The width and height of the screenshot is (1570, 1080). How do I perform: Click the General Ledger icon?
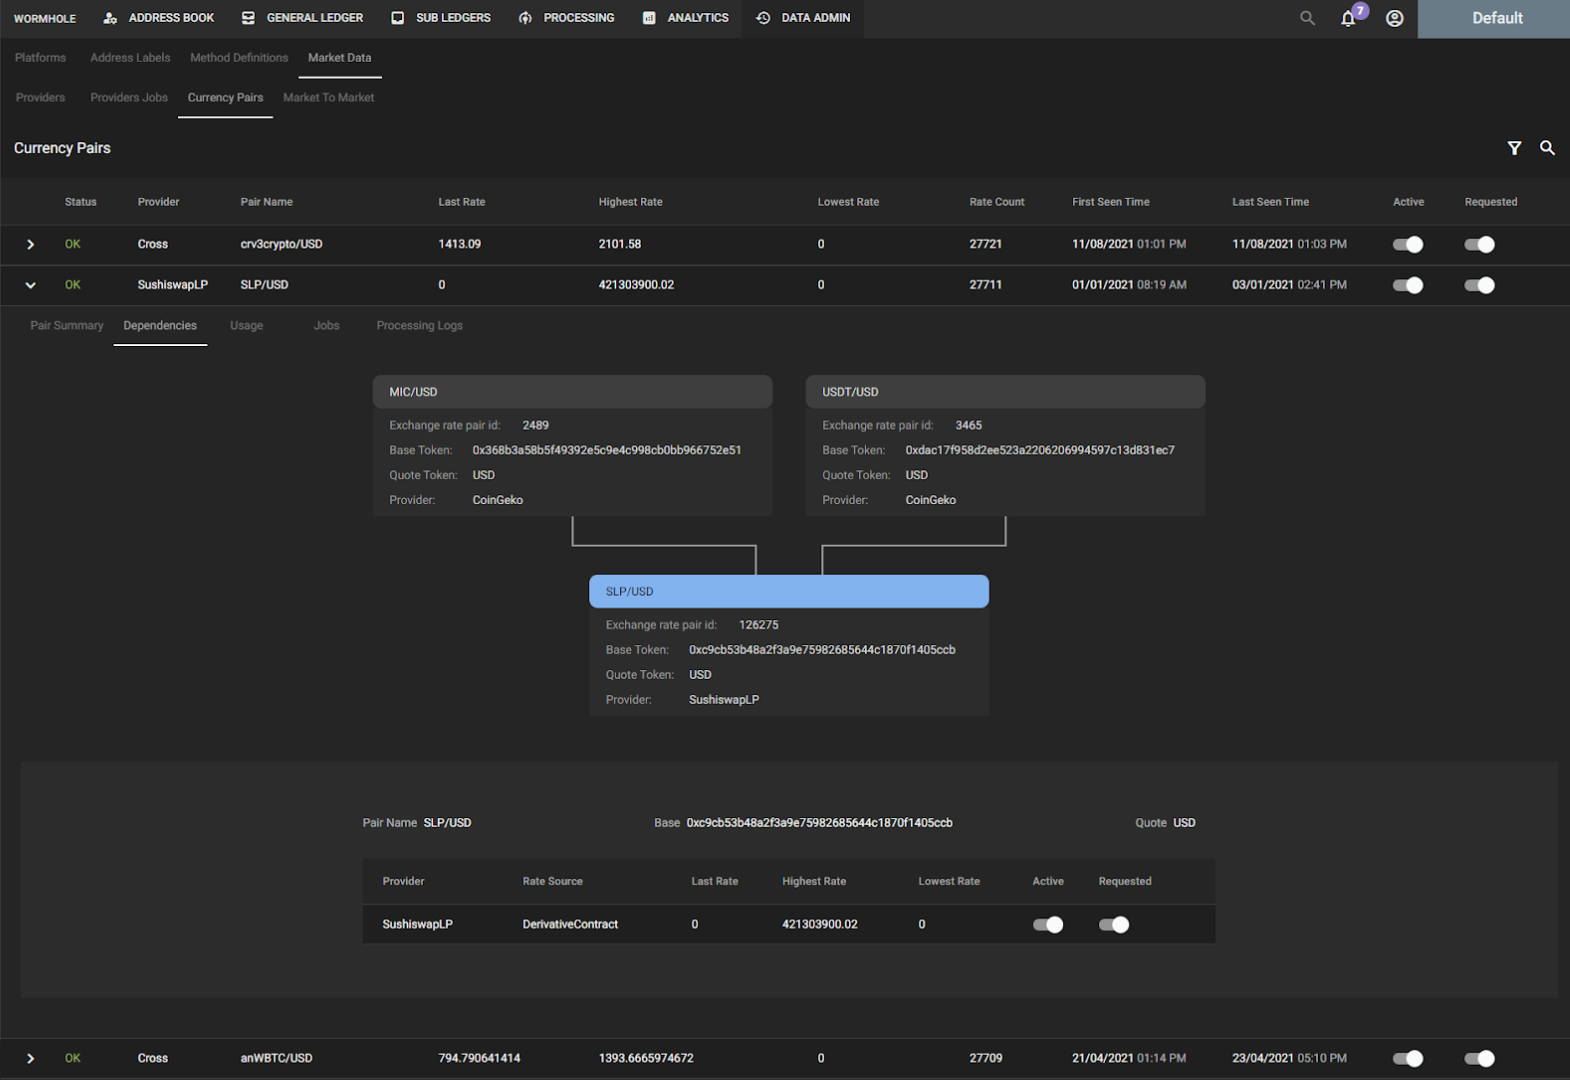point(248,18)
